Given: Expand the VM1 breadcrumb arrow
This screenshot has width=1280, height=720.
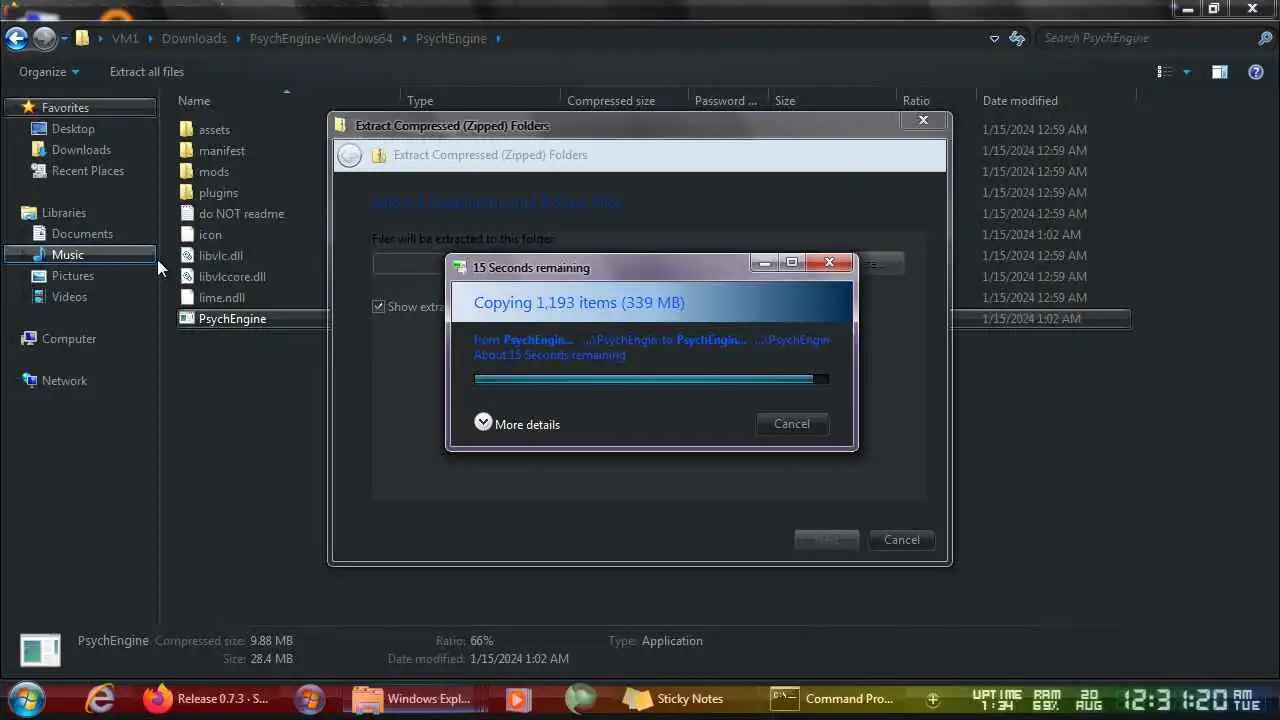Looking at the screenshot, I should point(151,38).
